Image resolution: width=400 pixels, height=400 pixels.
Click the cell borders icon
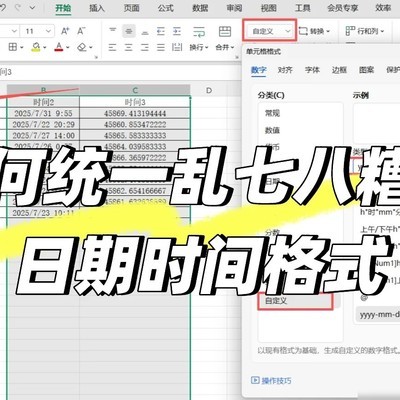13,47
